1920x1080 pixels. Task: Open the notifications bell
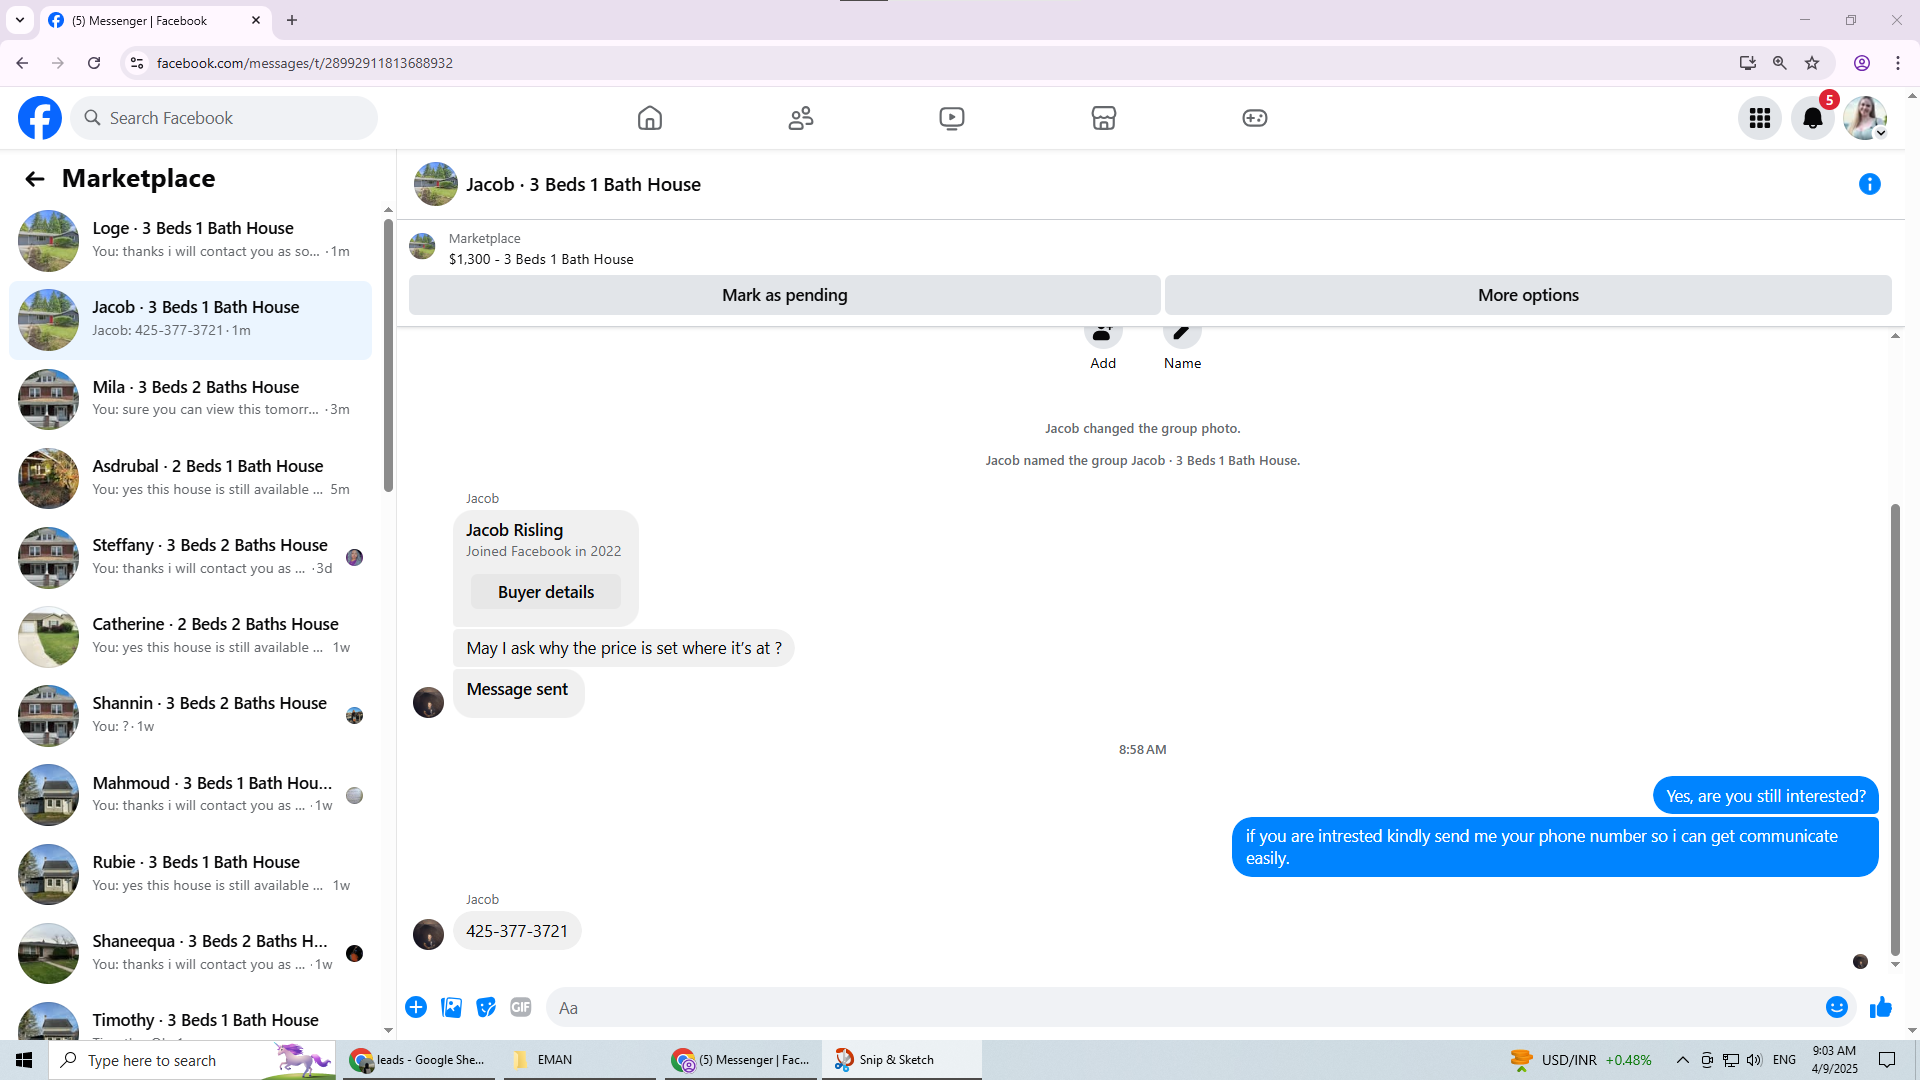tap(1813, 118)
